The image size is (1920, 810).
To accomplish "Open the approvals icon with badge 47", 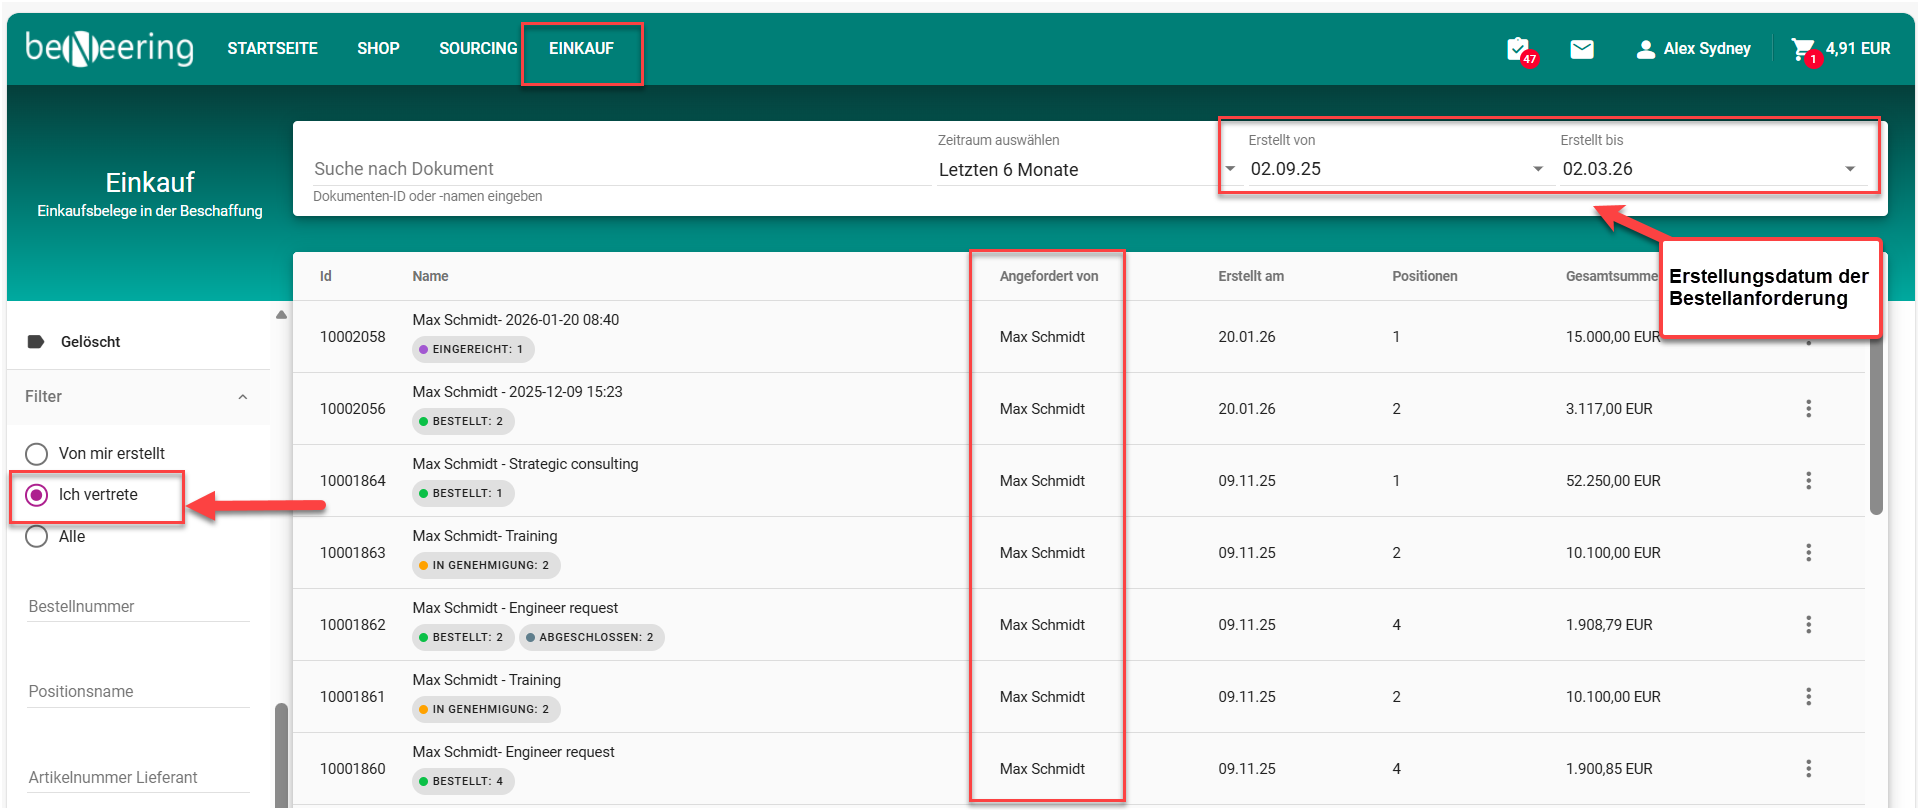I will point(1518,49).
